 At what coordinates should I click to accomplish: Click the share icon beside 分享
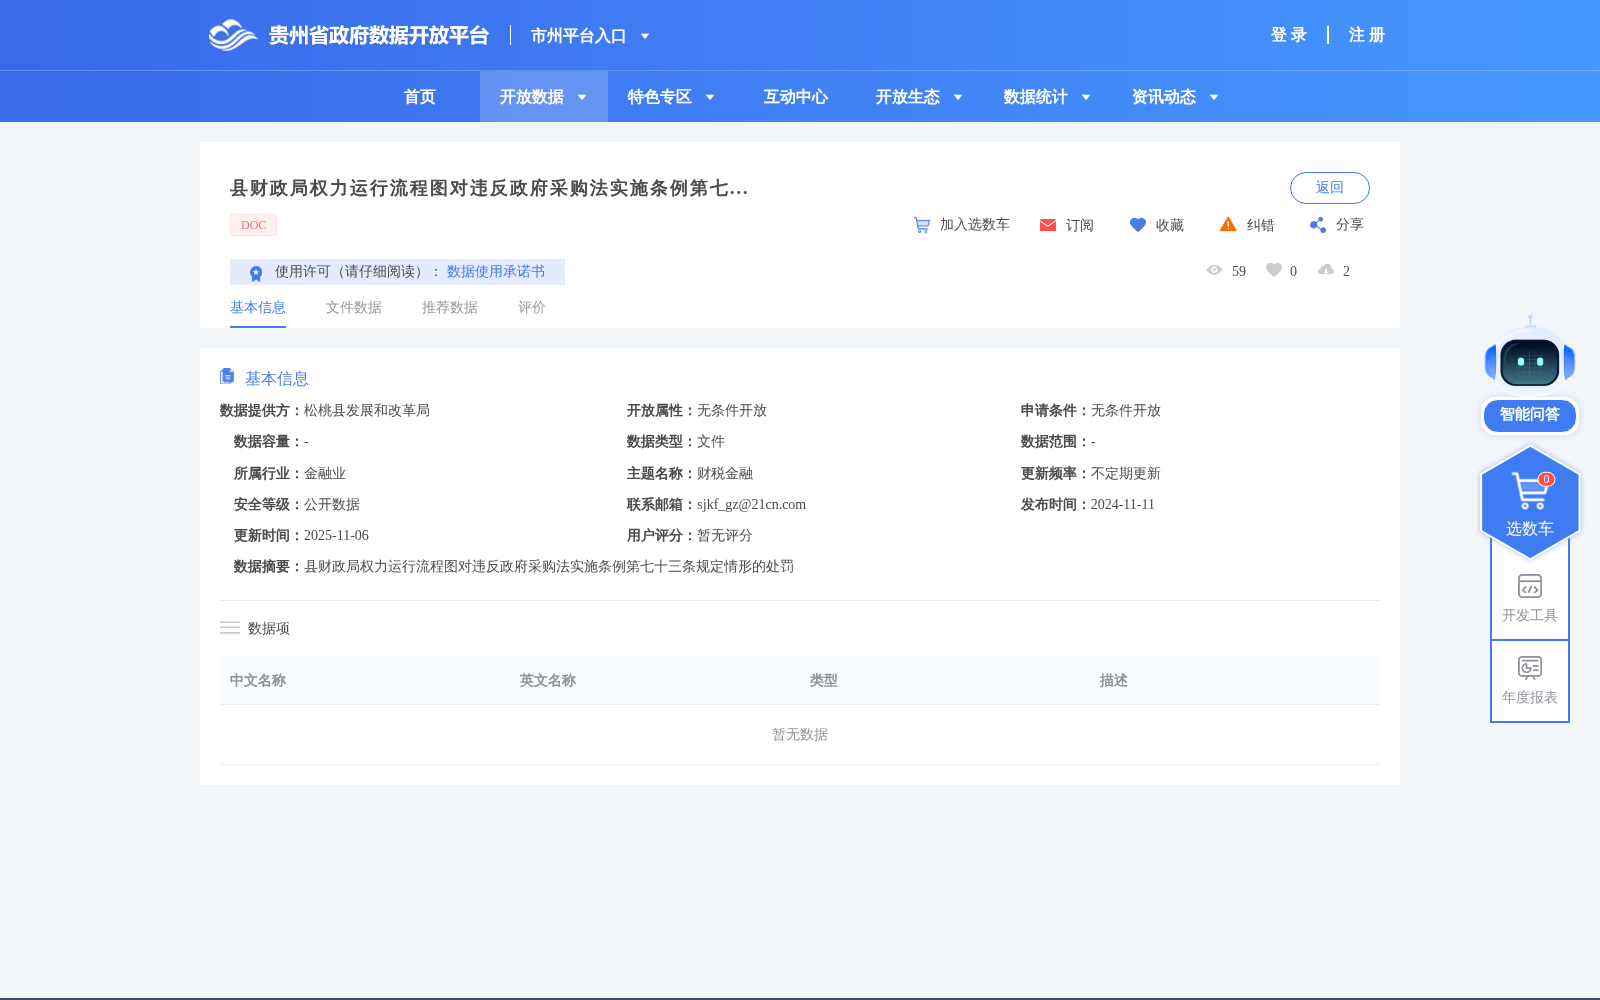click(1318, 225)
